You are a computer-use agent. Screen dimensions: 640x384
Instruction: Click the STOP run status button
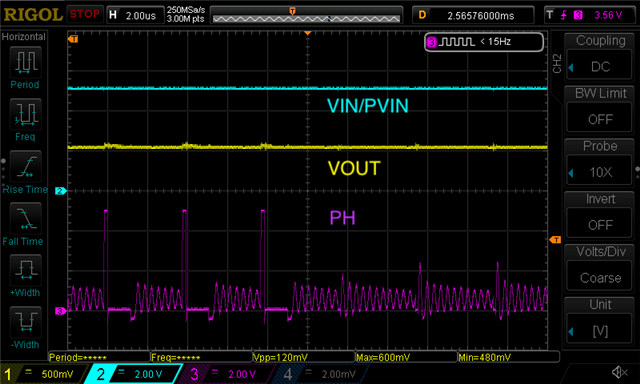click(x=84, y=14)
